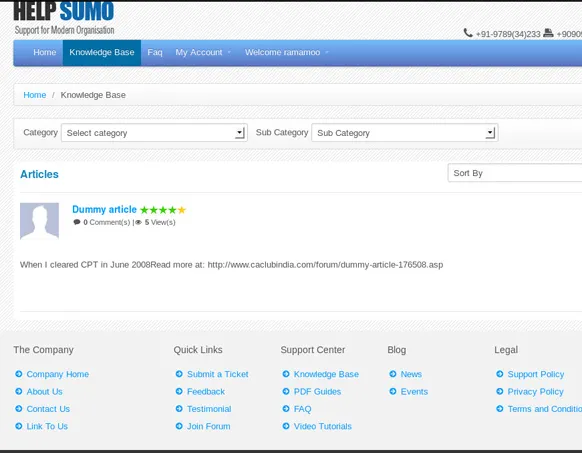The height and width of the screenshot is (453, 582).
Task: Click the phone icon in the header
Action: (468, 33)
